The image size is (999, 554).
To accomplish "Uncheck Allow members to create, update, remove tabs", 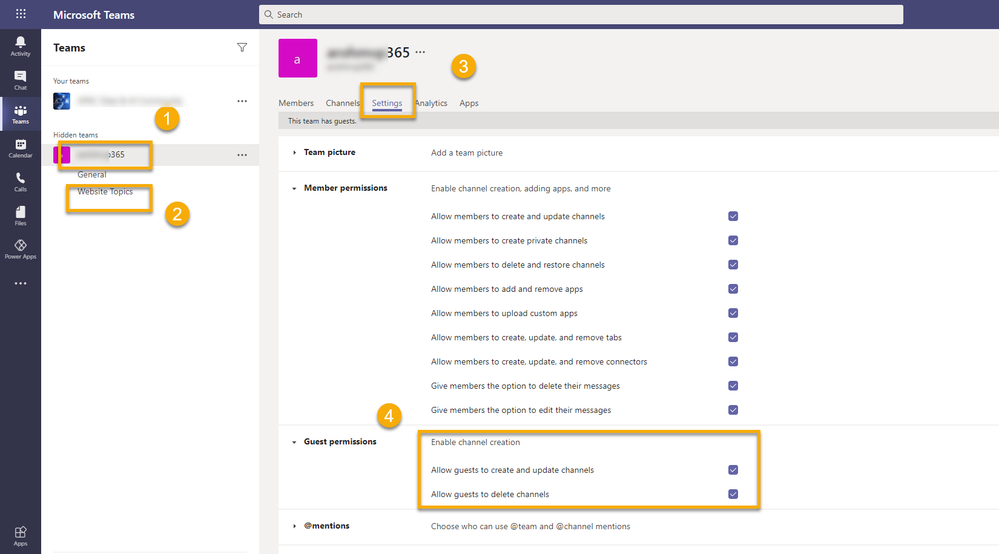I will (733, 337).
